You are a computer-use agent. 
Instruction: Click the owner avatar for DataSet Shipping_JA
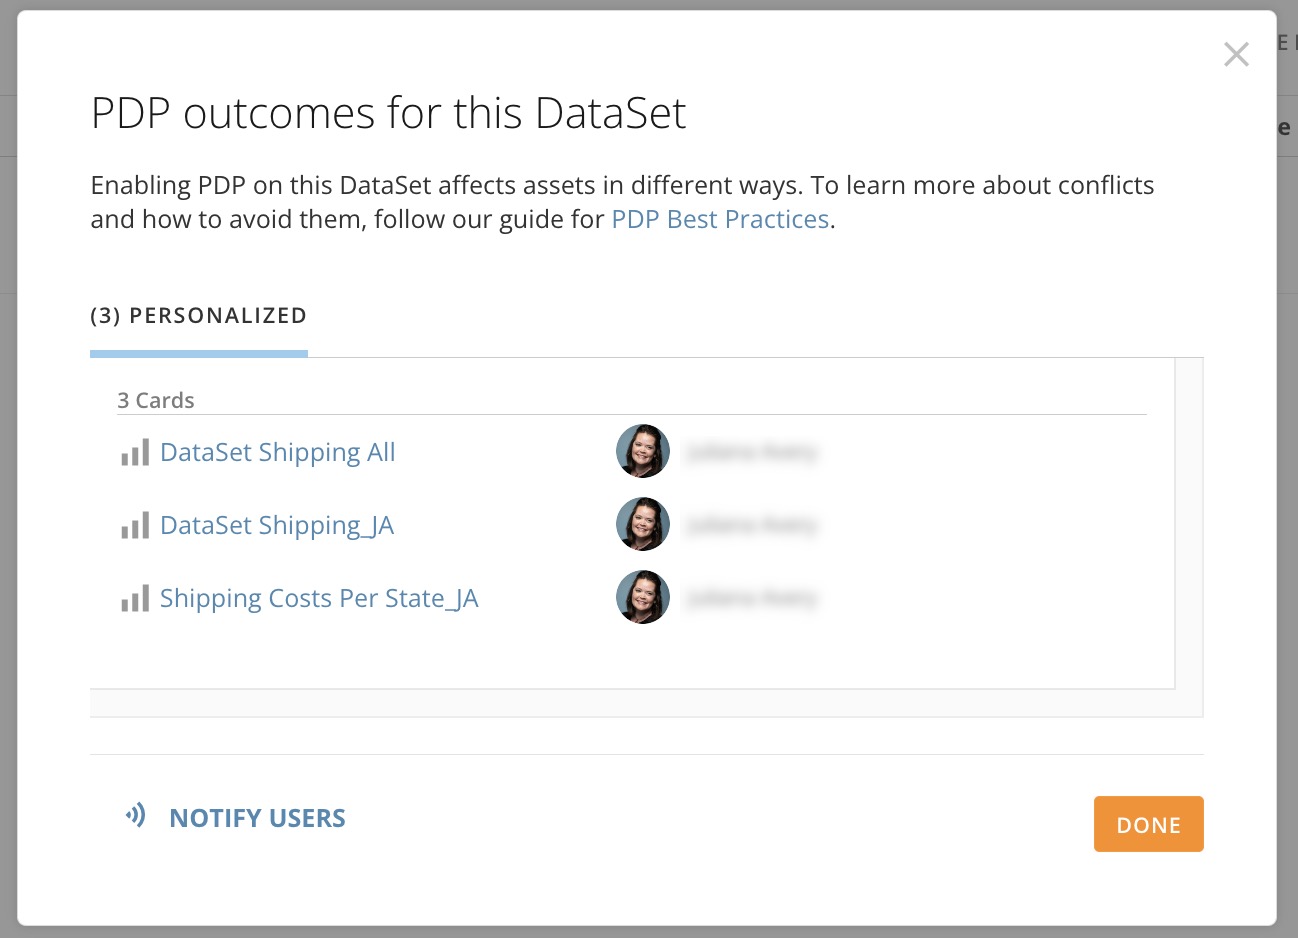(642, 524)
